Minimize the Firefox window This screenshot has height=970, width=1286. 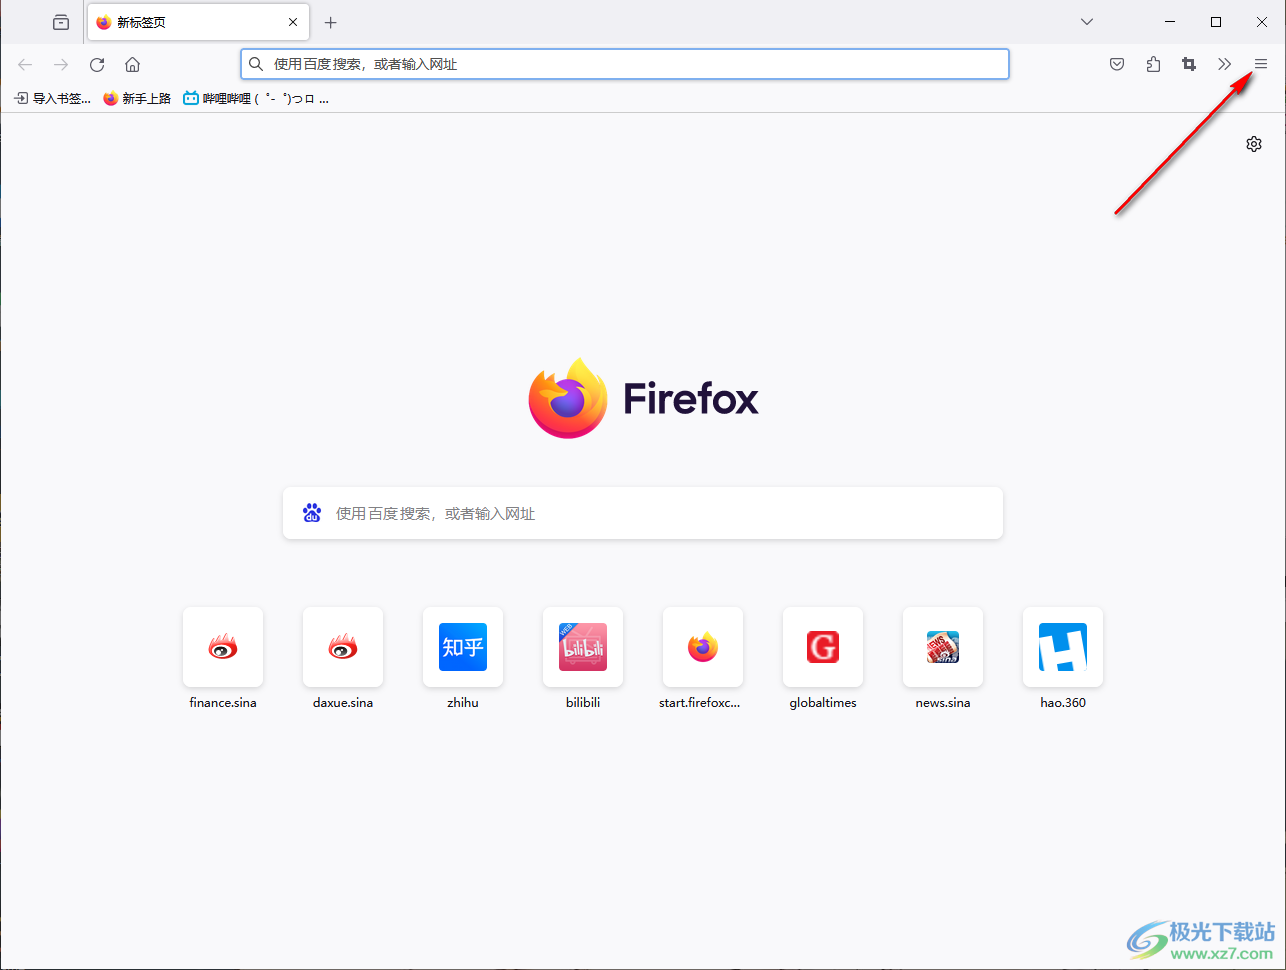coord(1170,22)
